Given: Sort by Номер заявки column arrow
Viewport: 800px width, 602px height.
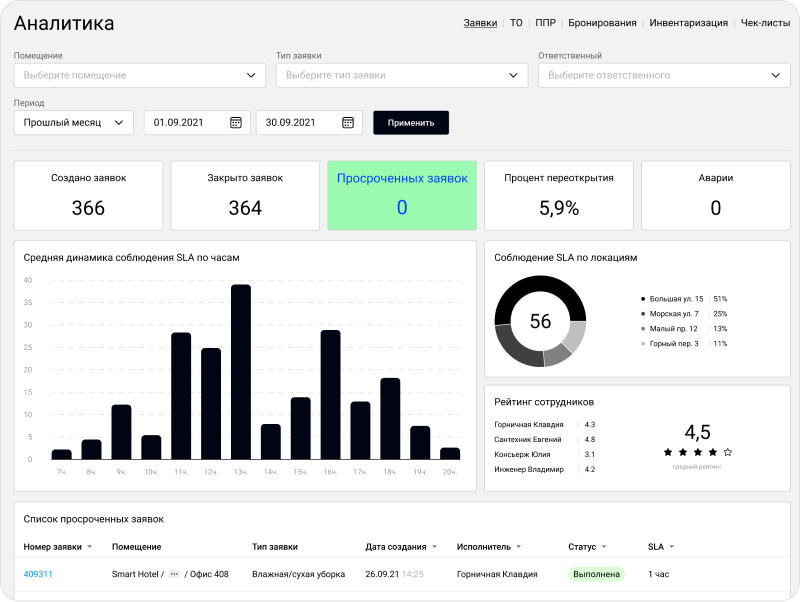Looking at the screenshot, I should pyautogui.click(x=90, y=547).
